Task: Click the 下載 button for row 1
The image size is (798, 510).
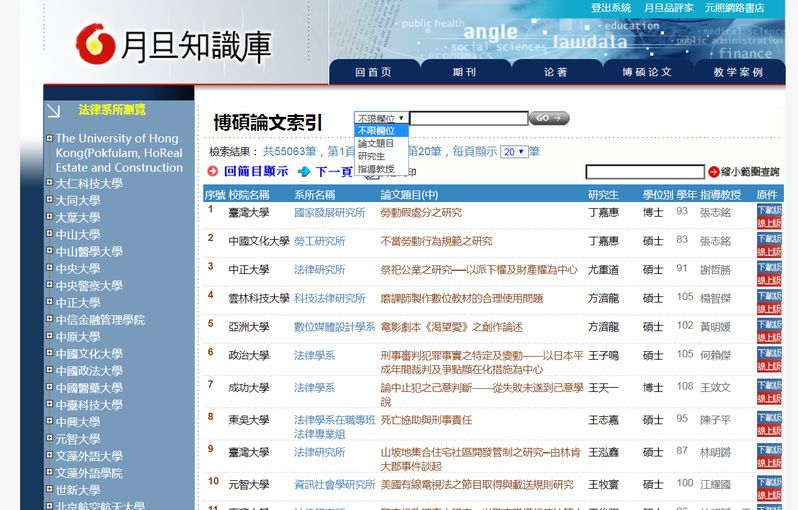Action: click(769, 211)
